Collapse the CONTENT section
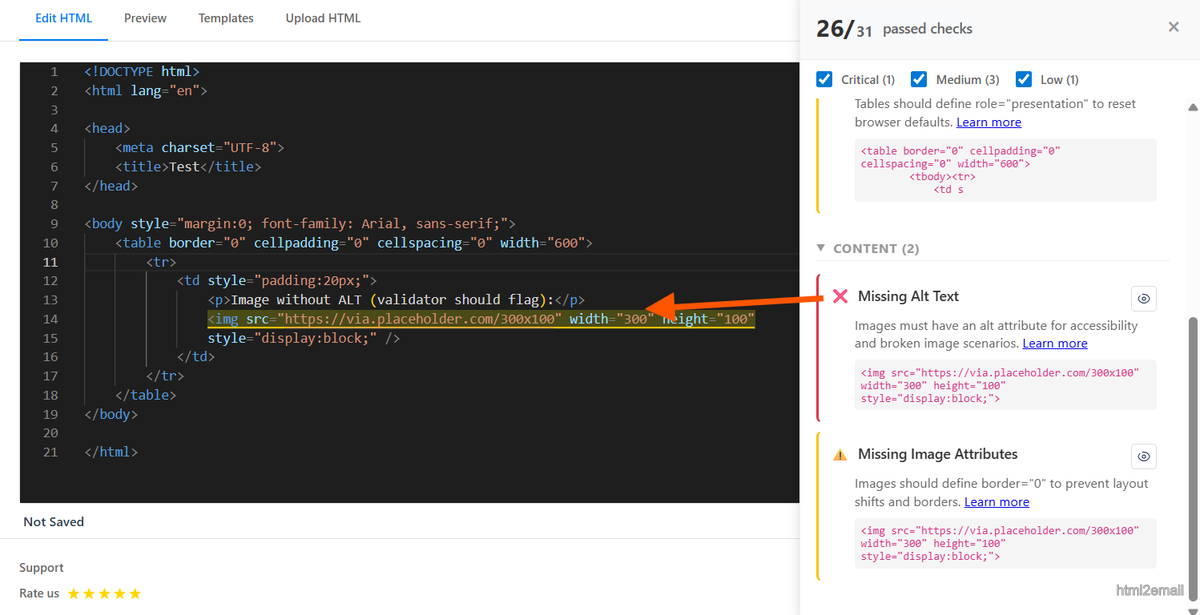This screenshot has height=615, width=1200. (821, 248)
